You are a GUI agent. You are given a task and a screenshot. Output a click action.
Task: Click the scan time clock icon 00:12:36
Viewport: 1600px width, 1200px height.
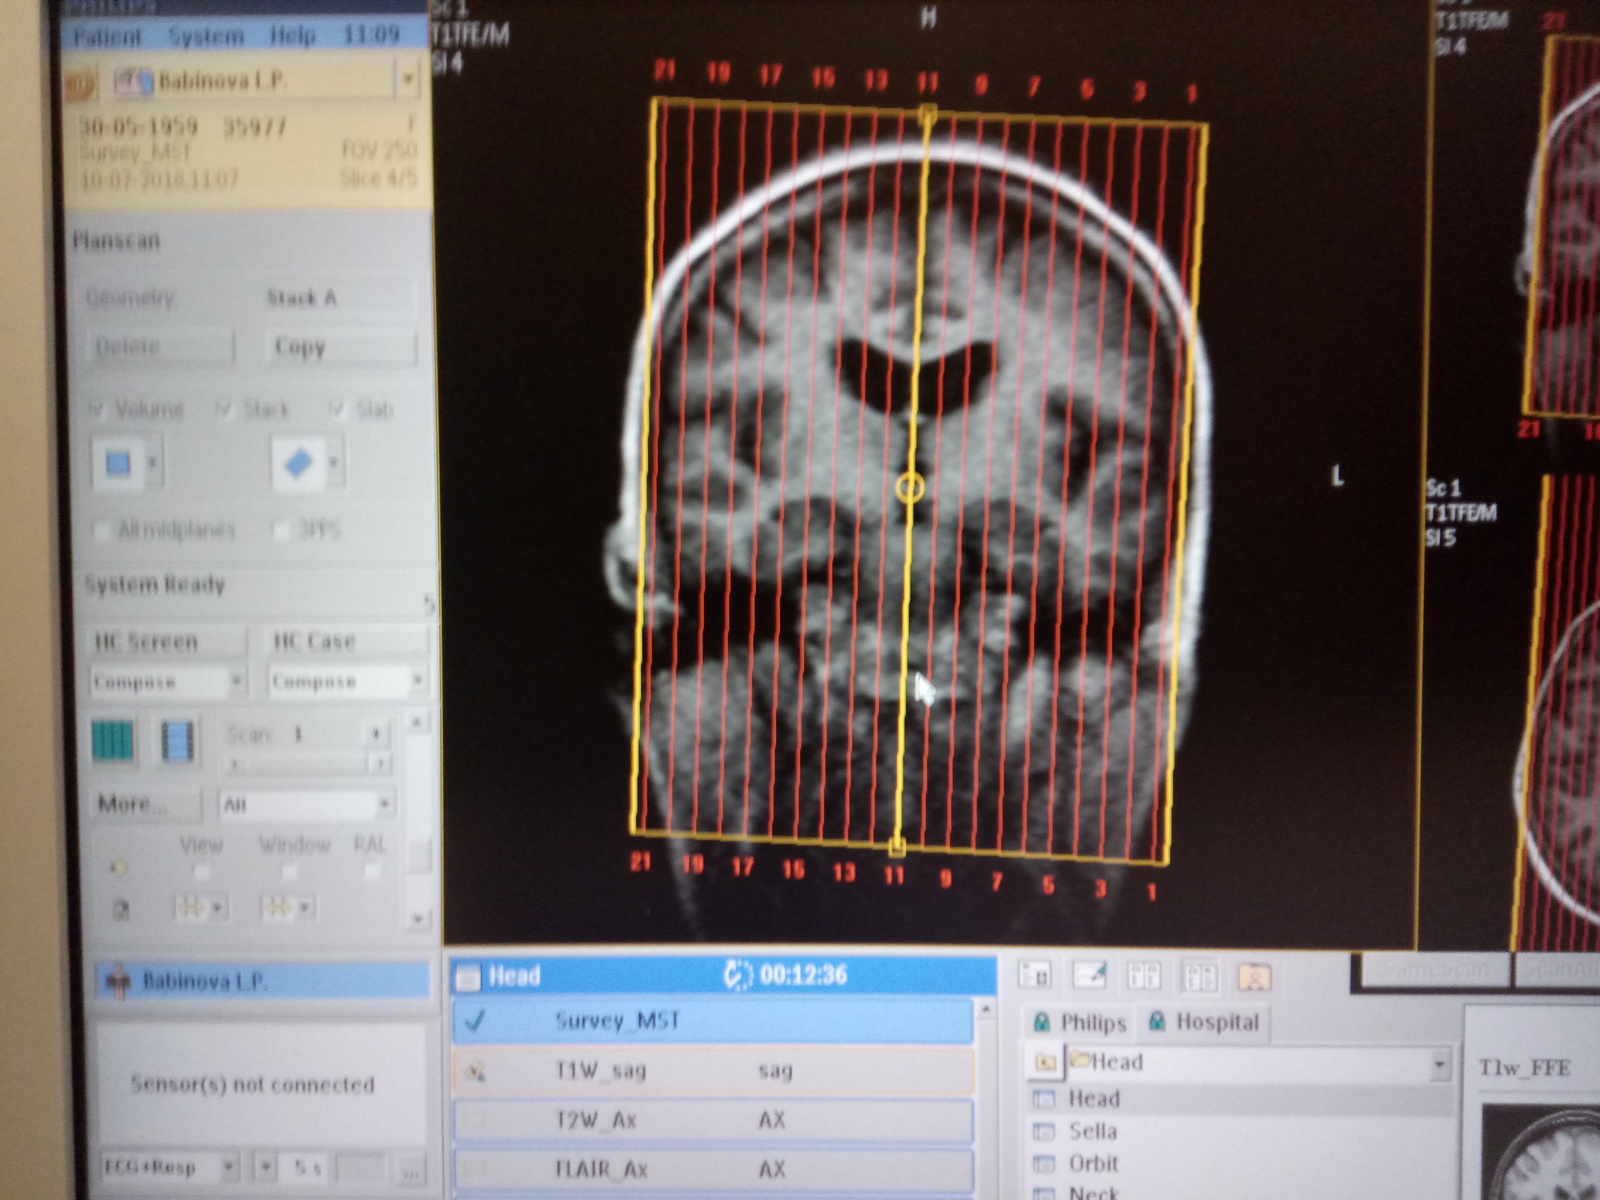coord(738,974)
